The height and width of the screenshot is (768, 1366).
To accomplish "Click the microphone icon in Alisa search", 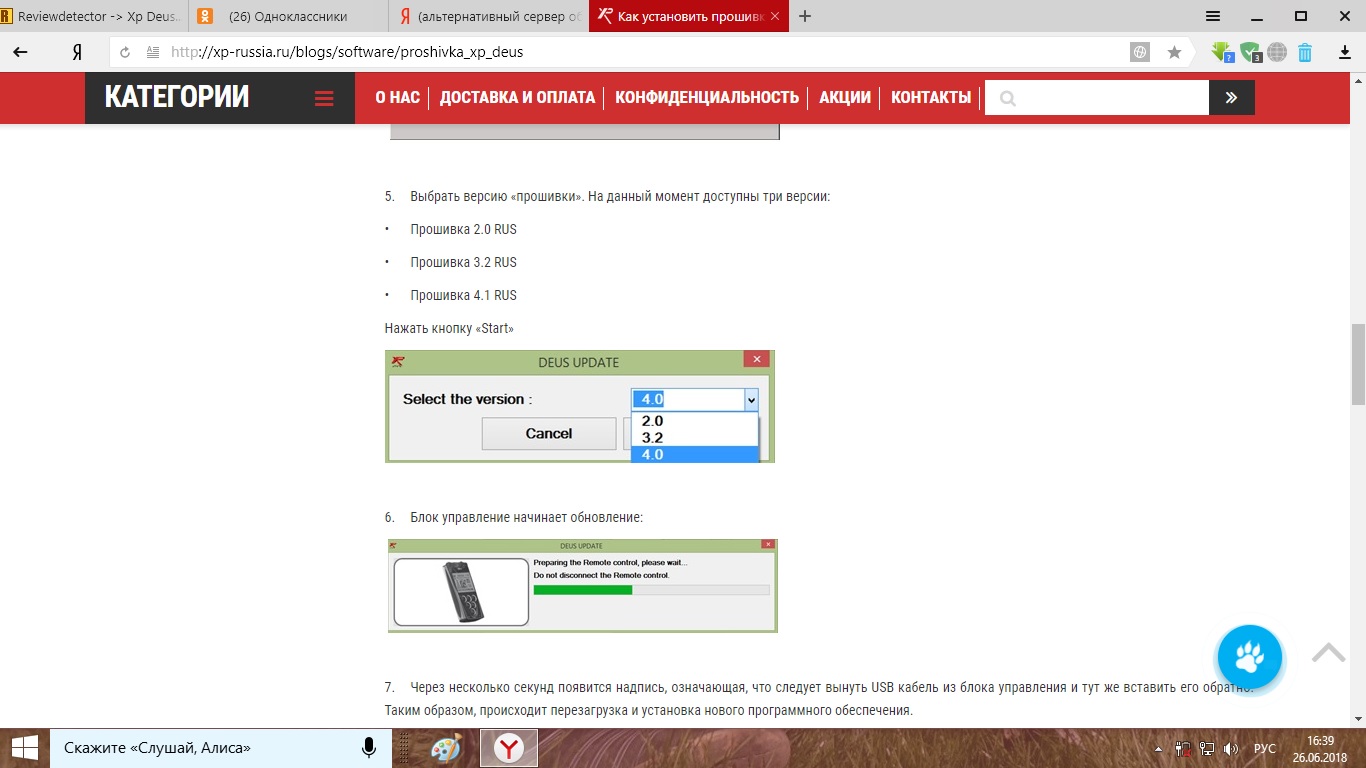I will tap(369, 748).
